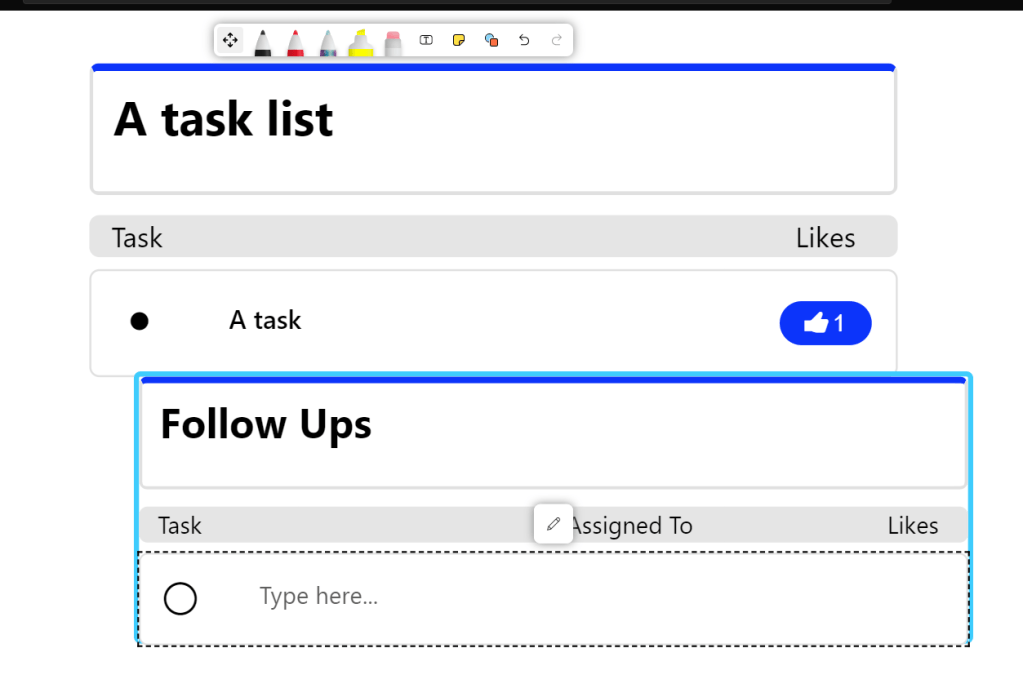Click the greyed-out redo arrow

(557, 40)
